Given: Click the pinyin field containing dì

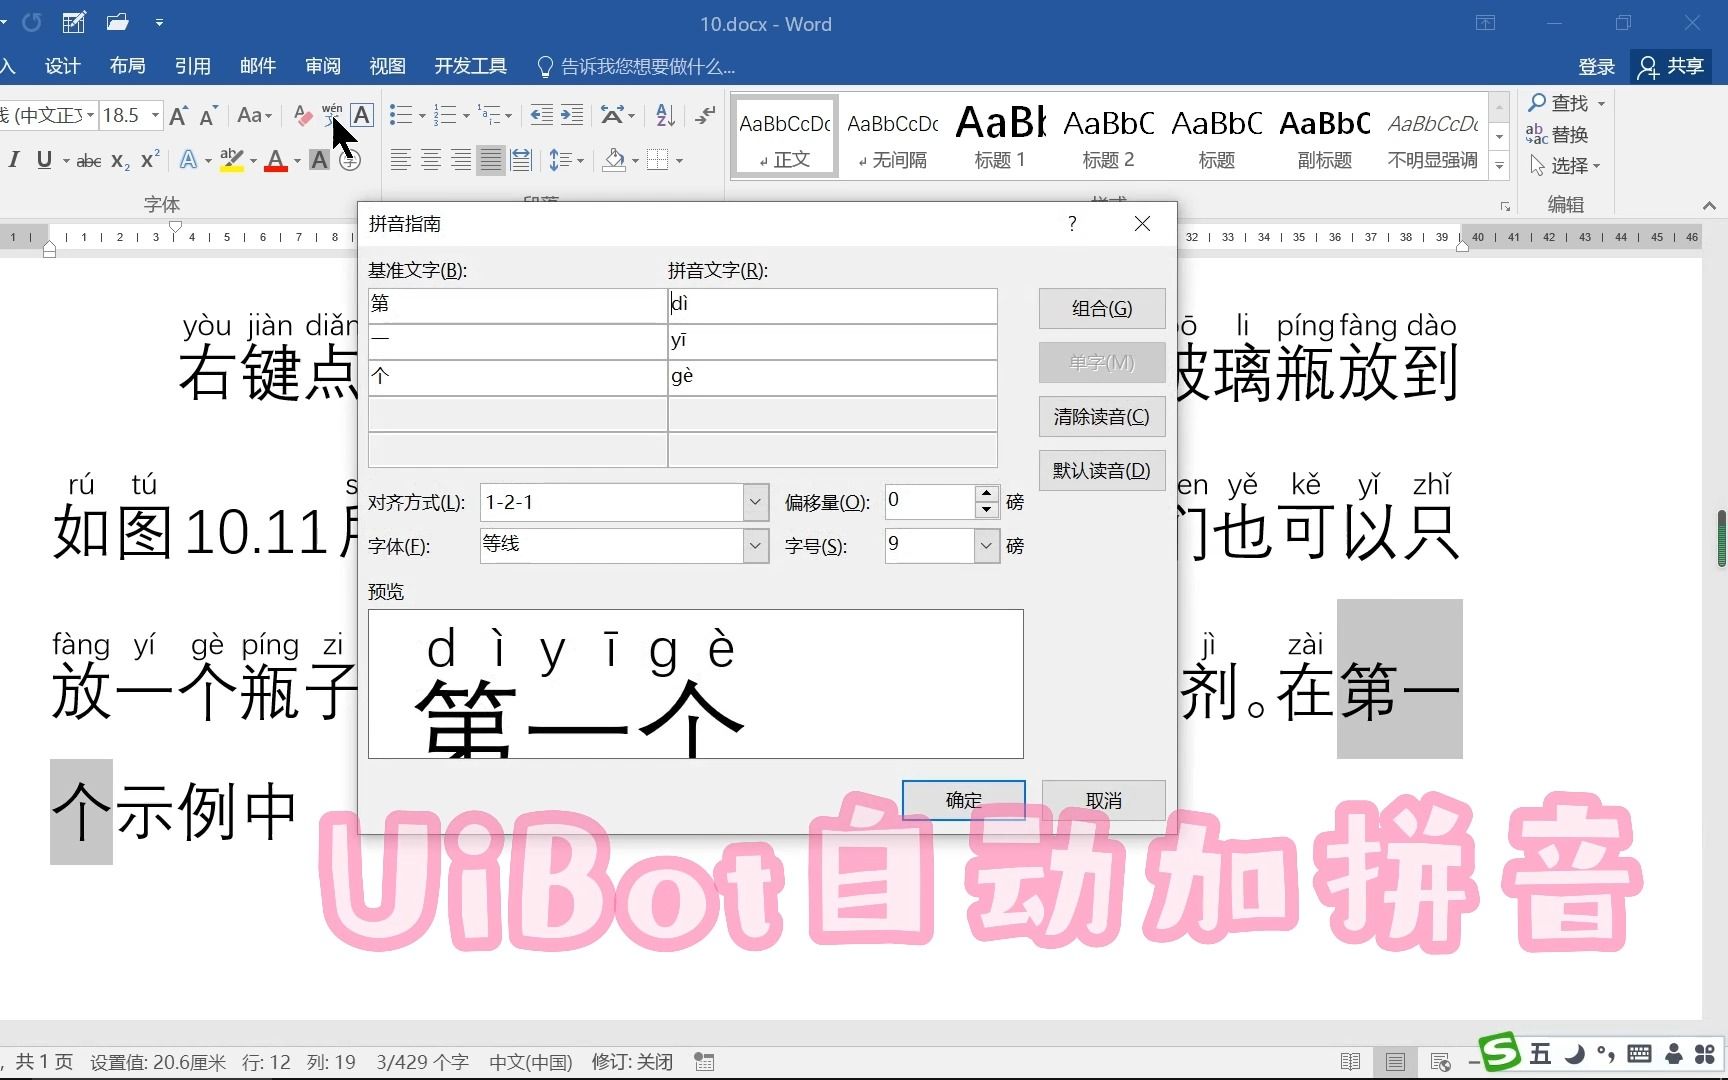Looking at the screenshot, I should [832, 305].
